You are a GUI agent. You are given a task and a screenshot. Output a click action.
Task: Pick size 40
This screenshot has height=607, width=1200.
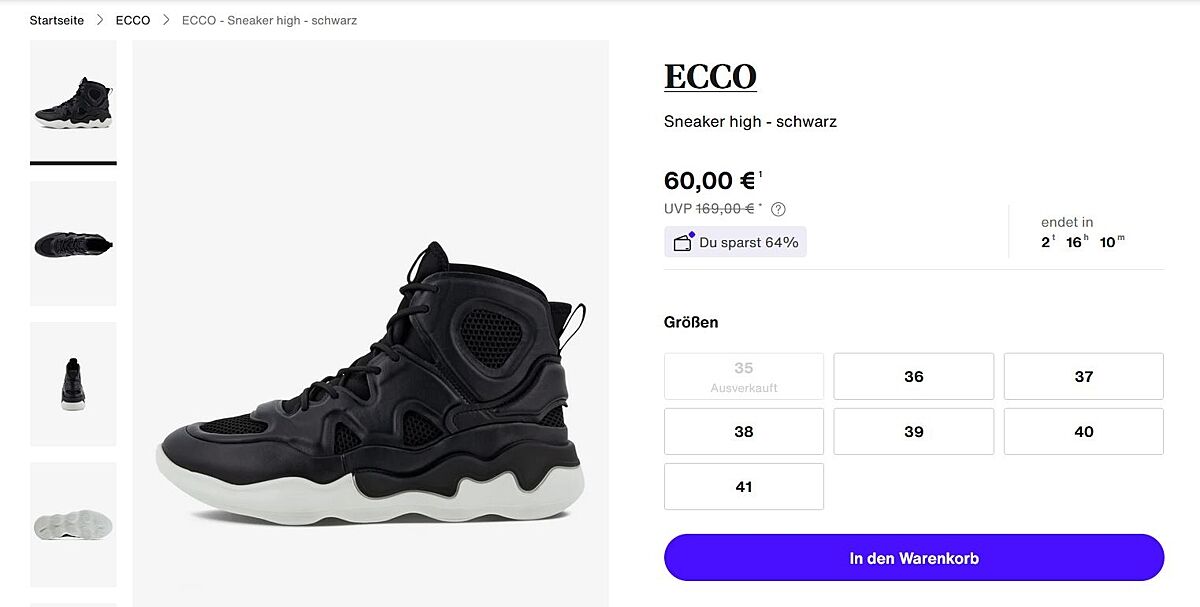click(1083, 431)
